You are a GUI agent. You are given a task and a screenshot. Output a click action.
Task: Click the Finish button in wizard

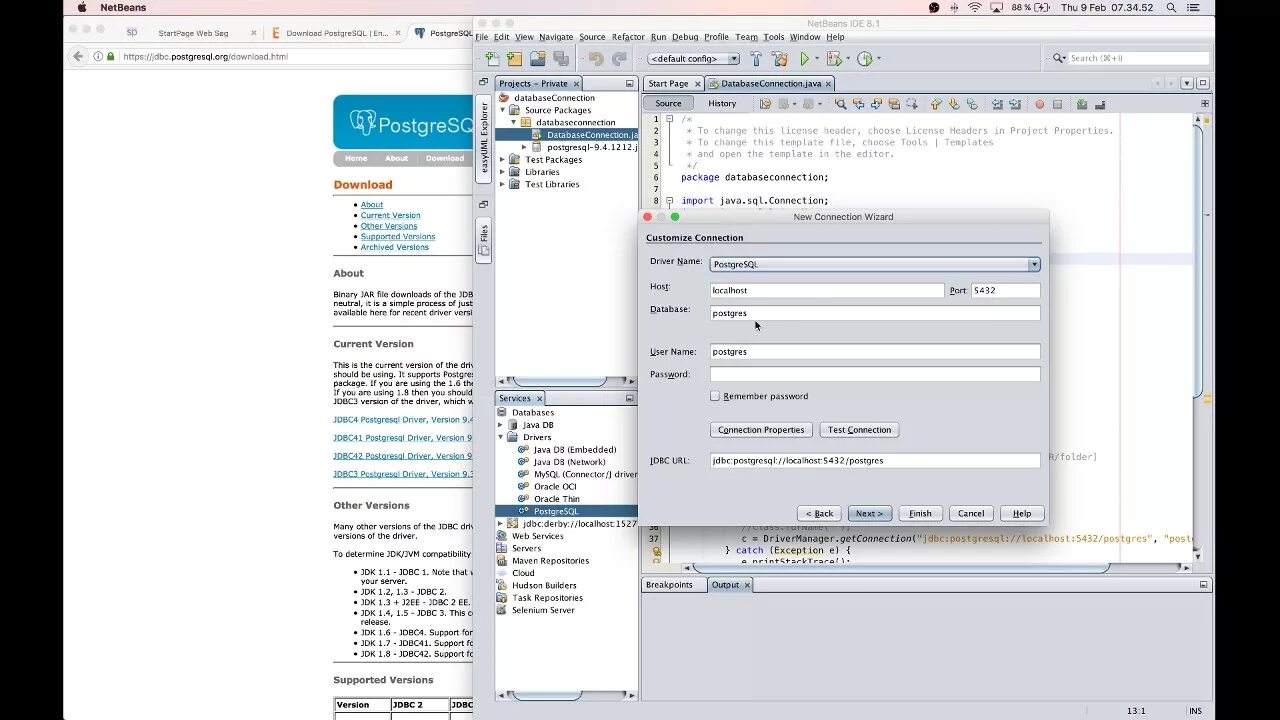pyautogui.click(x=920, y=513)
